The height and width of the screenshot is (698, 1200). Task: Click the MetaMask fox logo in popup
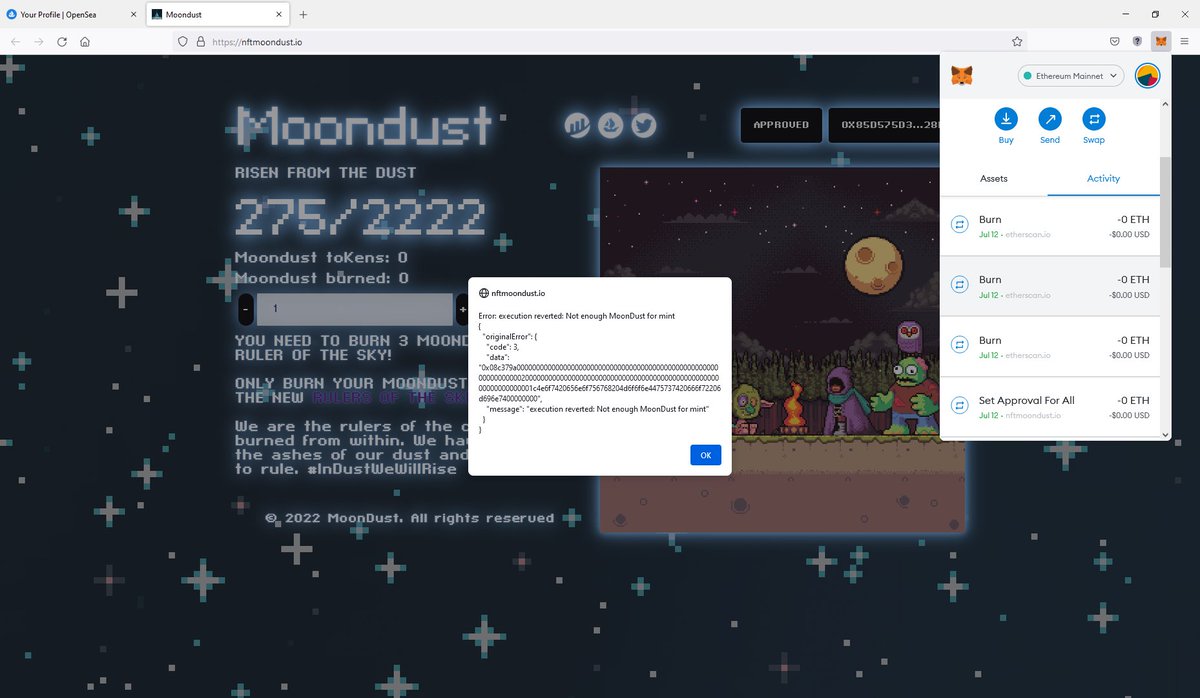(x=962, y=75)
